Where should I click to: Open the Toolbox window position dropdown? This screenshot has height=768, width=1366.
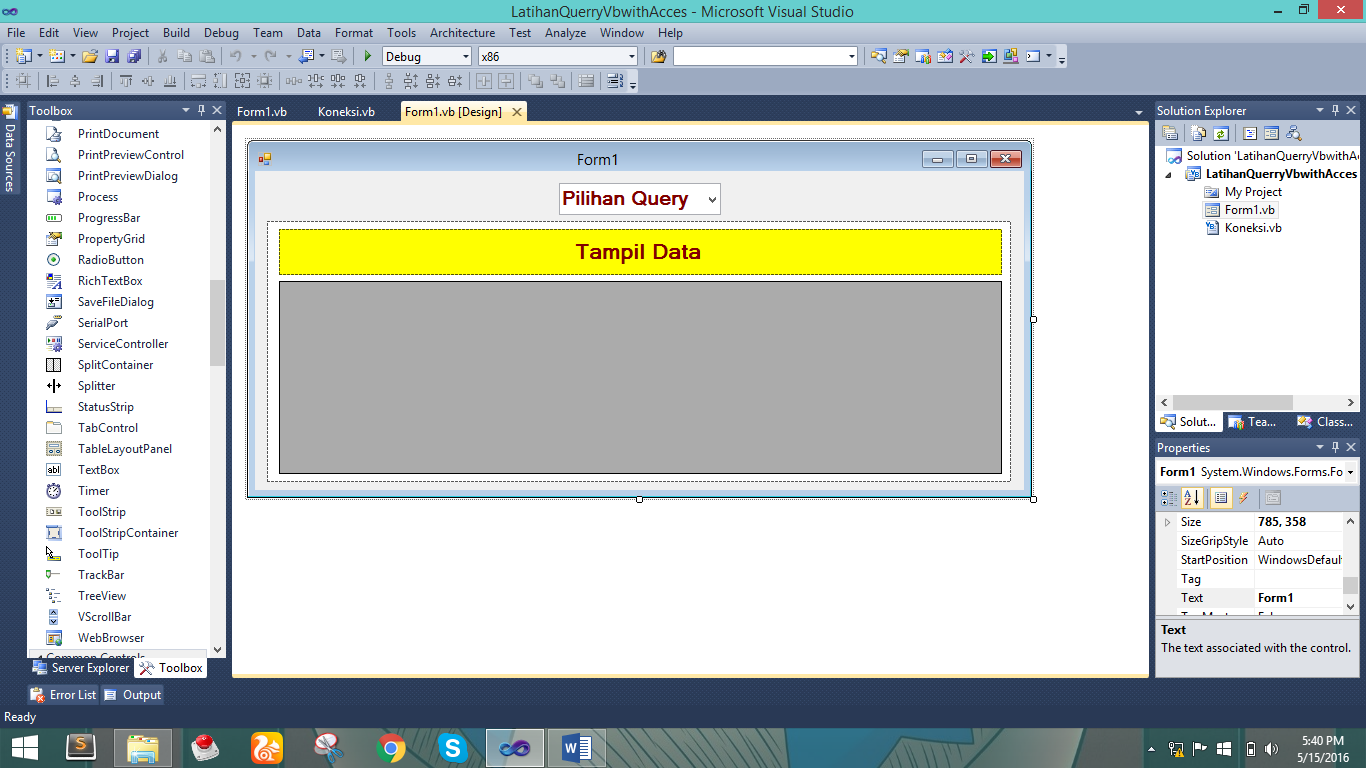click(x=185, y=110)
